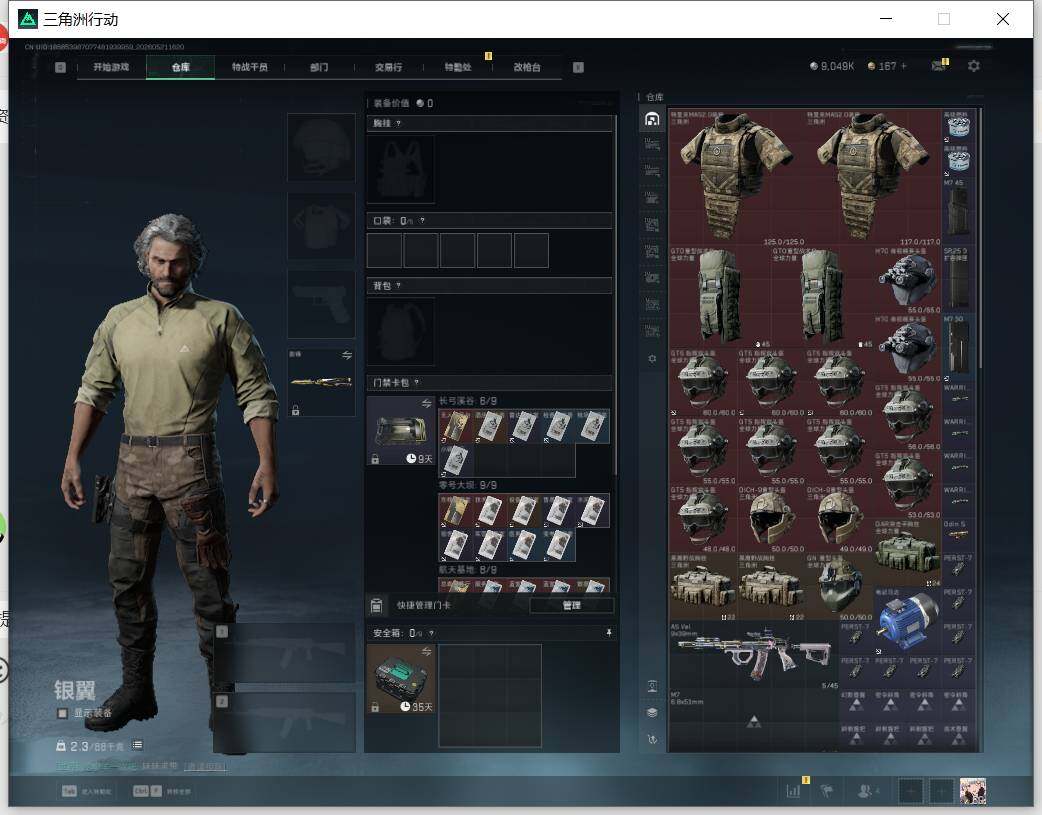Open the weight details list icon

(137, 745)
